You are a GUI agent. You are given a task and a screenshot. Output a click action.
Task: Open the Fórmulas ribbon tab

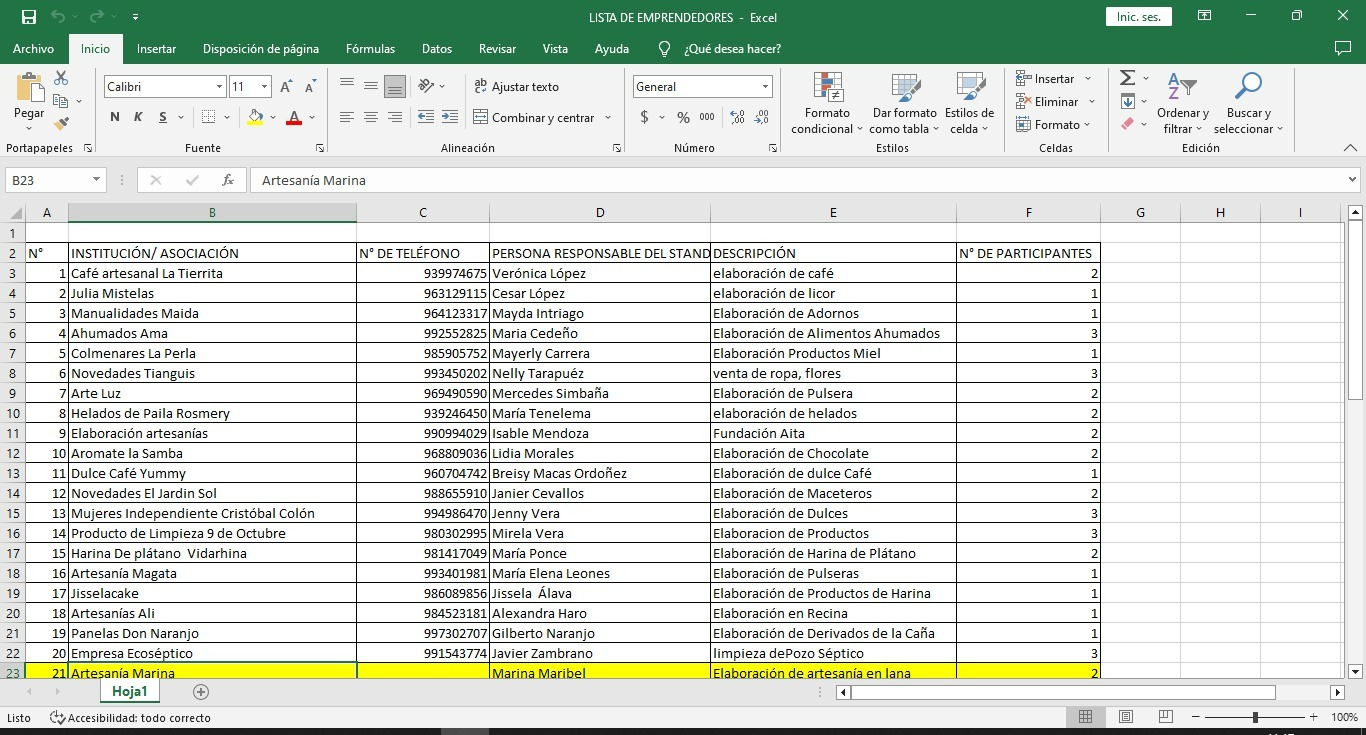(370, 48)
